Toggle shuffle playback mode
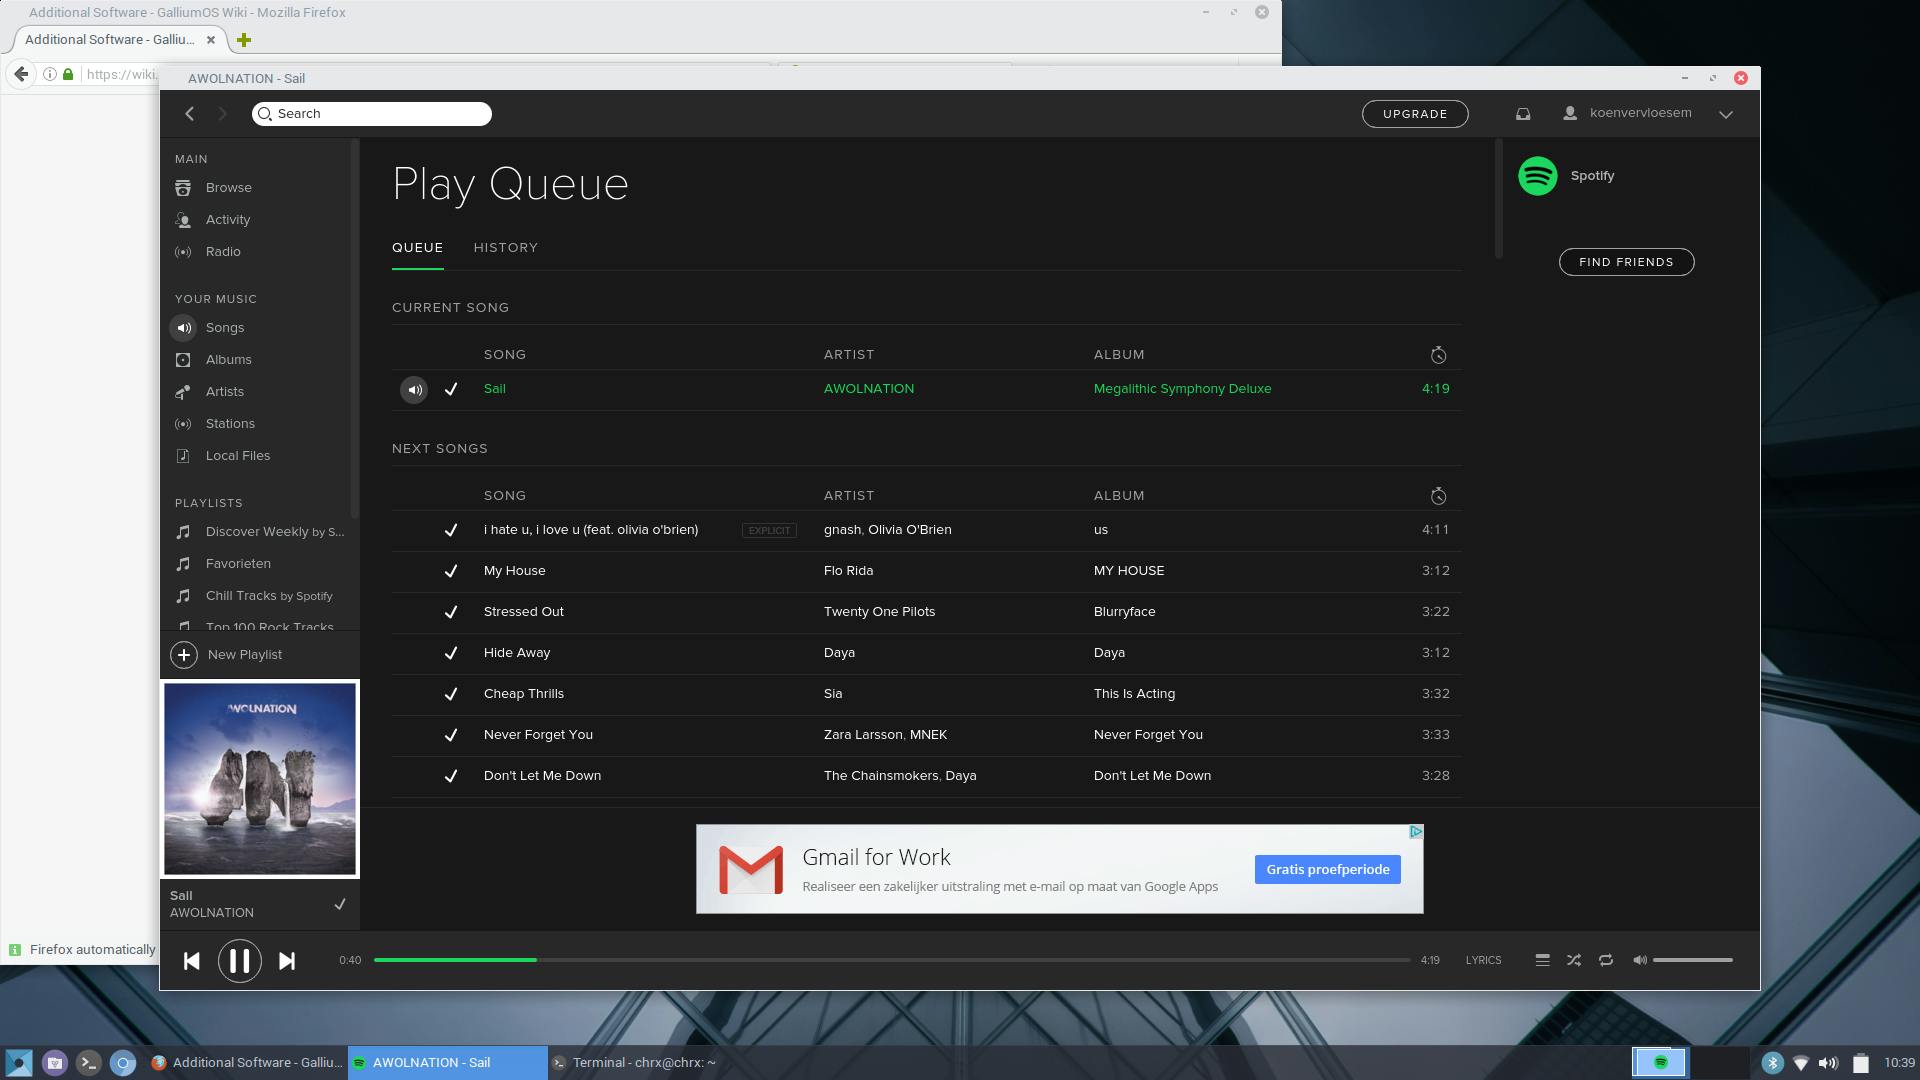 [1574, 960]
